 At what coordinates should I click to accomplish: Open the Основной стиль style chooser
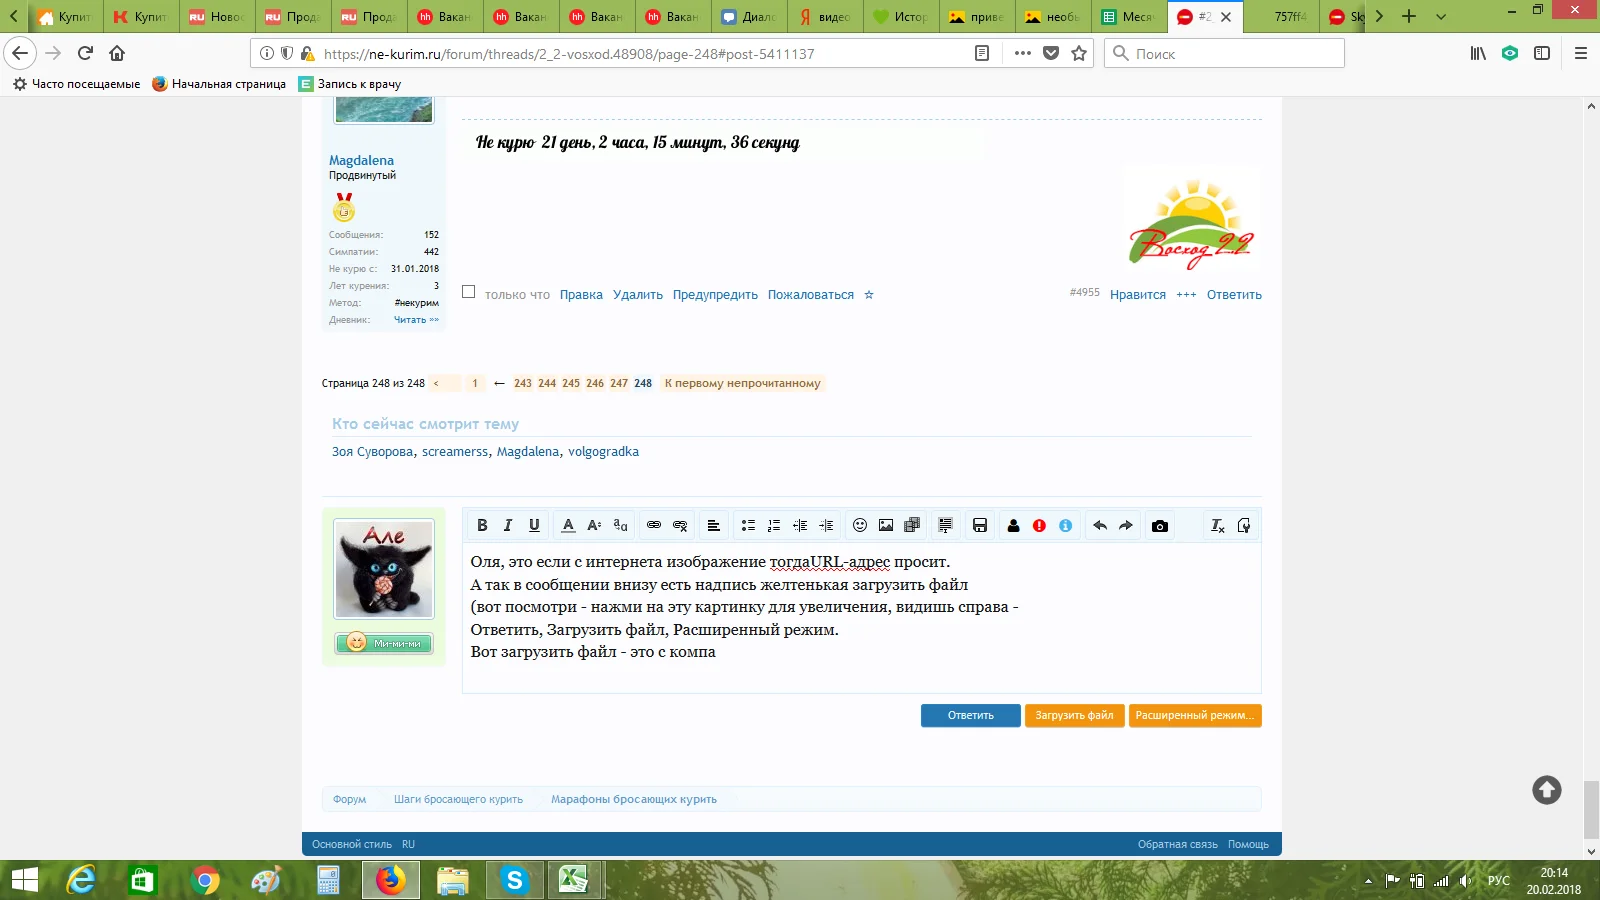[352, 844]
